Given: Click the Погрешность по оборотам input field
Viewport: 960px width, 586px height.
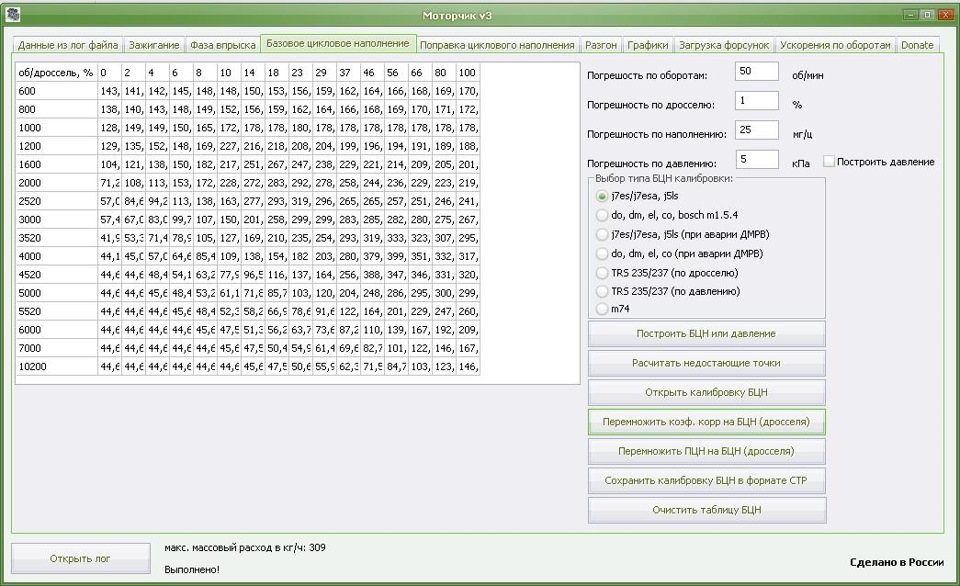Looking at the screenshot, I should (757, 71).
